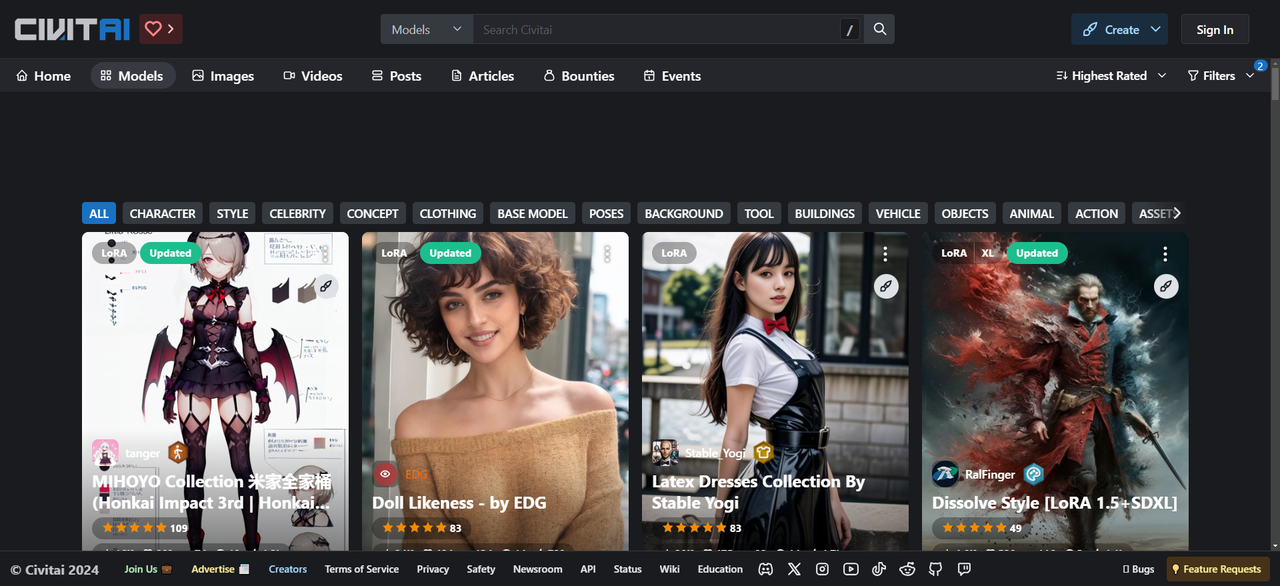Click the EDG creator avatar
Screen dimensions: 1280x586
coord(385,474)
